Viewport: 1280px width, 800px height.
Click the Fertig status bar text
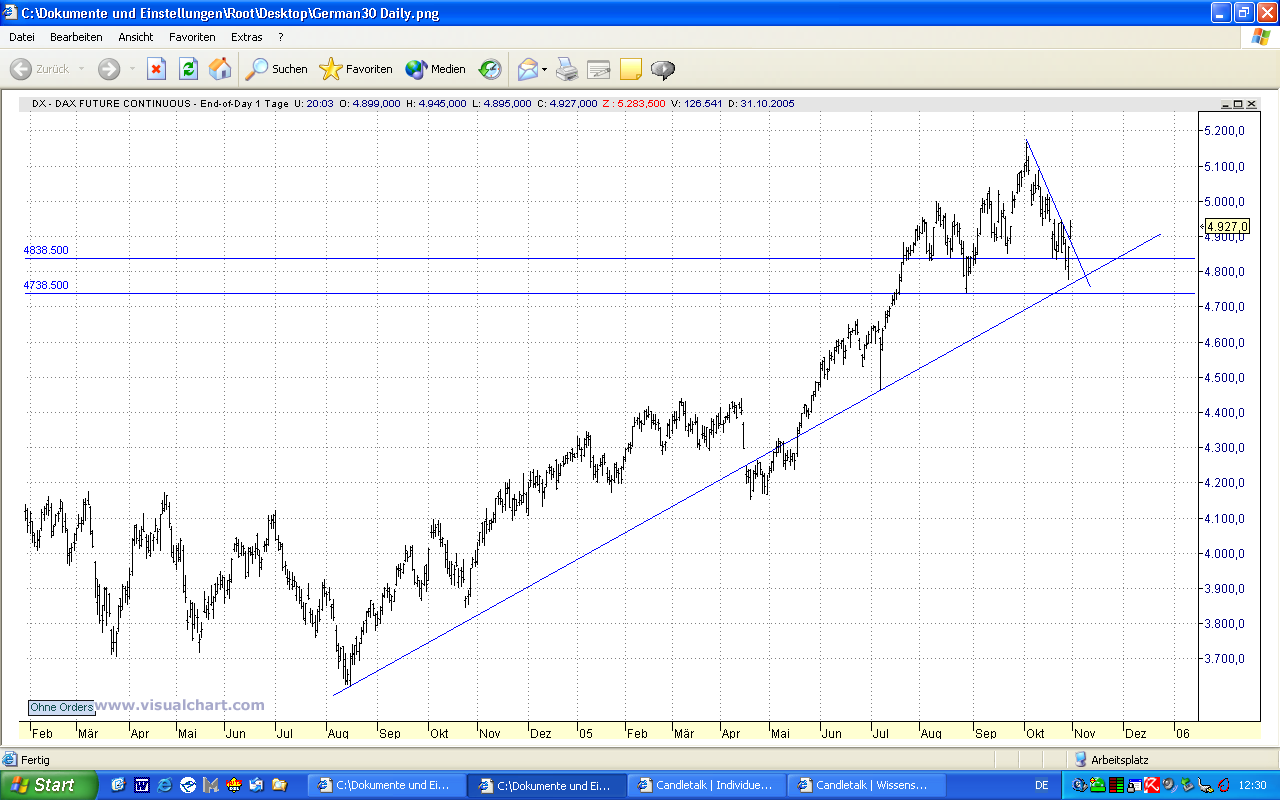click(35, 760)
